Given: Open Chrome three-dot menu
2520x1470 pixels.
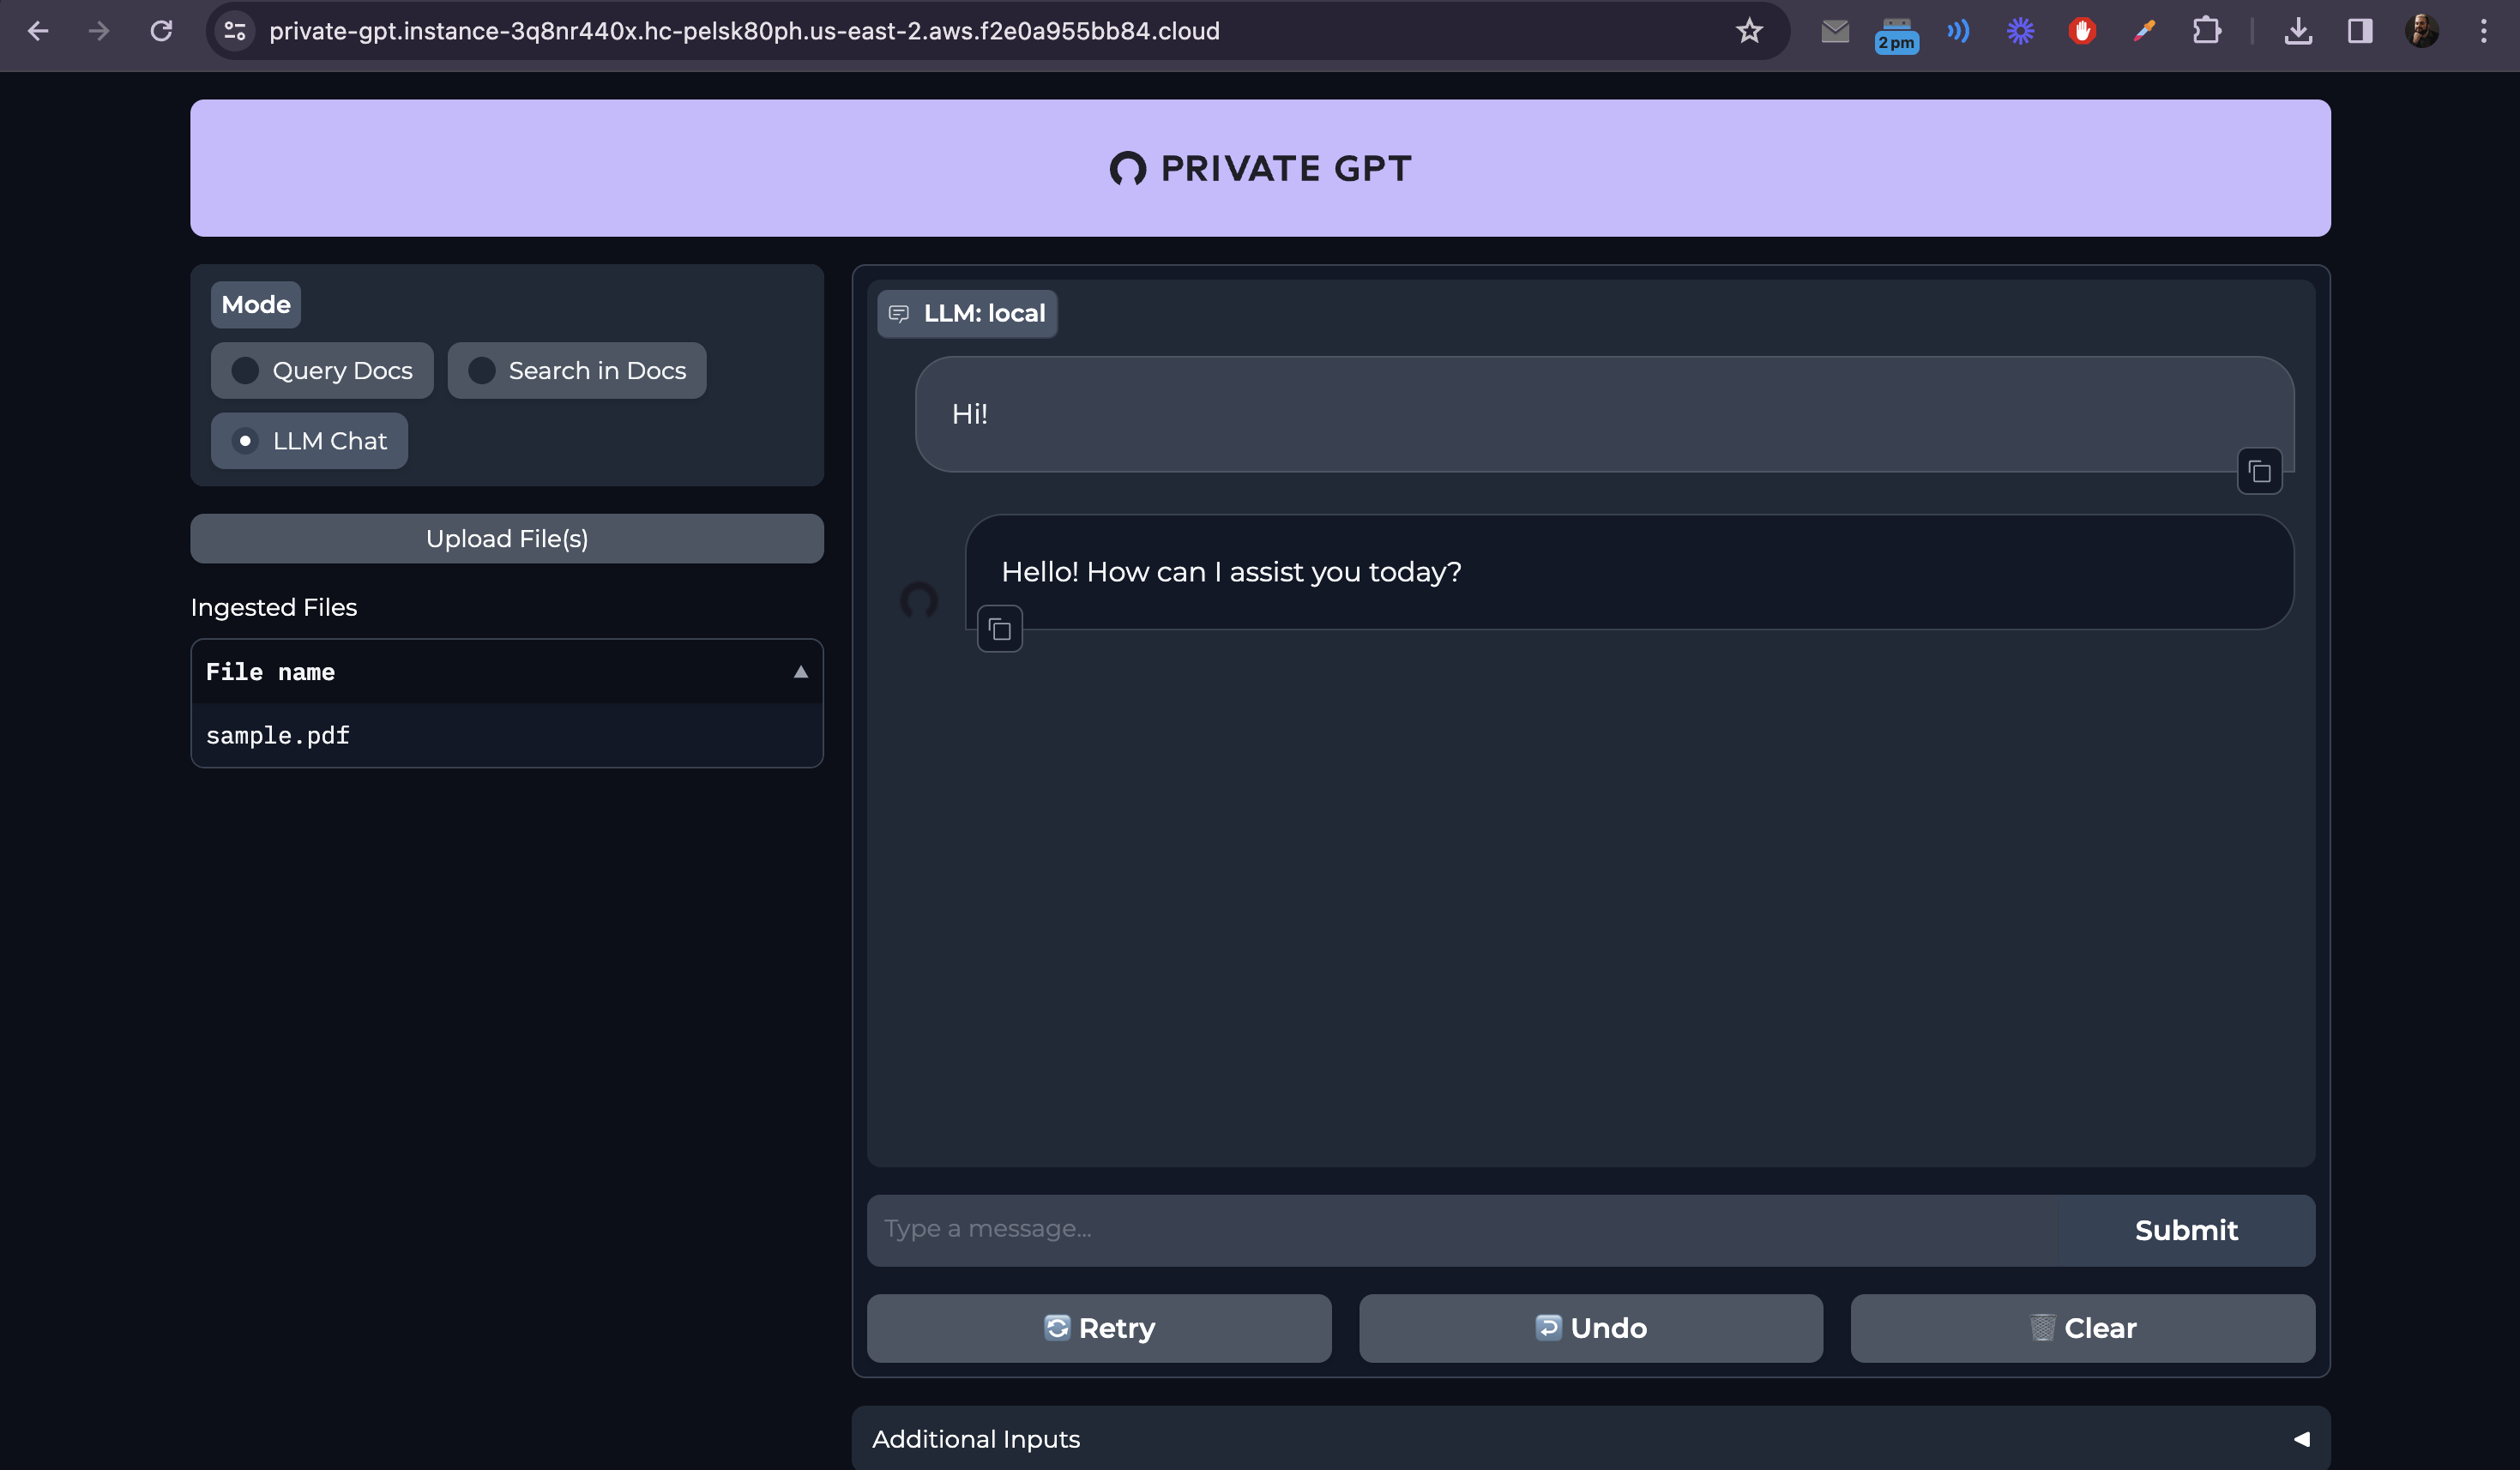Looking at the screenshot, I should pyautogui.click(x=2484, y=31).
